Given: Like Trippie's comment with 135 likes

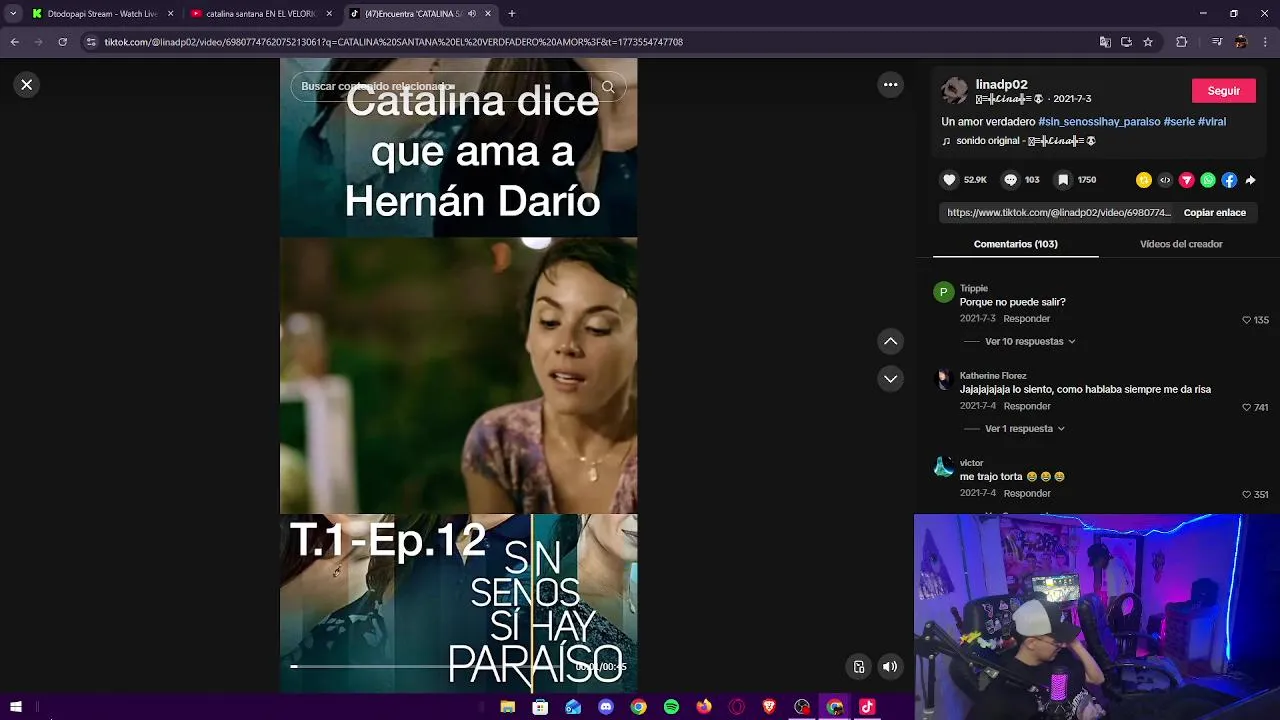Looking at the screenshot, I should click(x=1247, y=320).
